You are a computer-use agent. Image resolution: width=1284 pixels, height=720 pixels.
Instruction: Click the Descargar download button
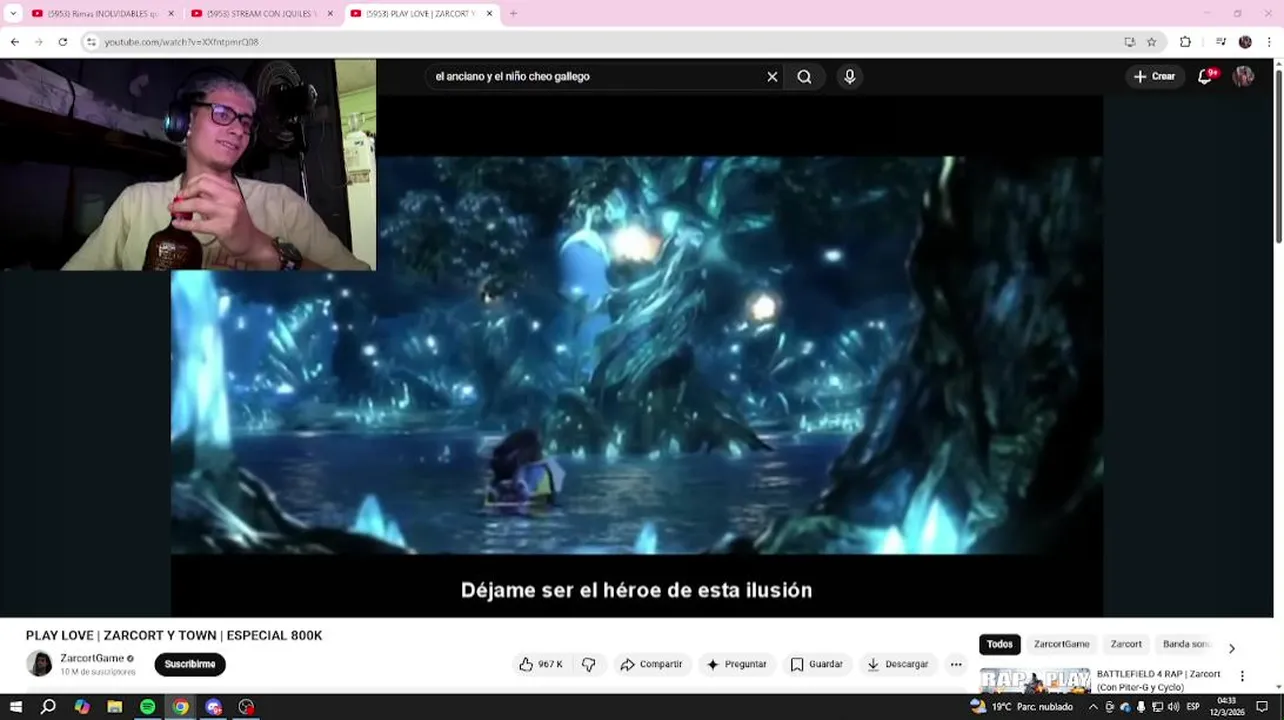[898, 664]
